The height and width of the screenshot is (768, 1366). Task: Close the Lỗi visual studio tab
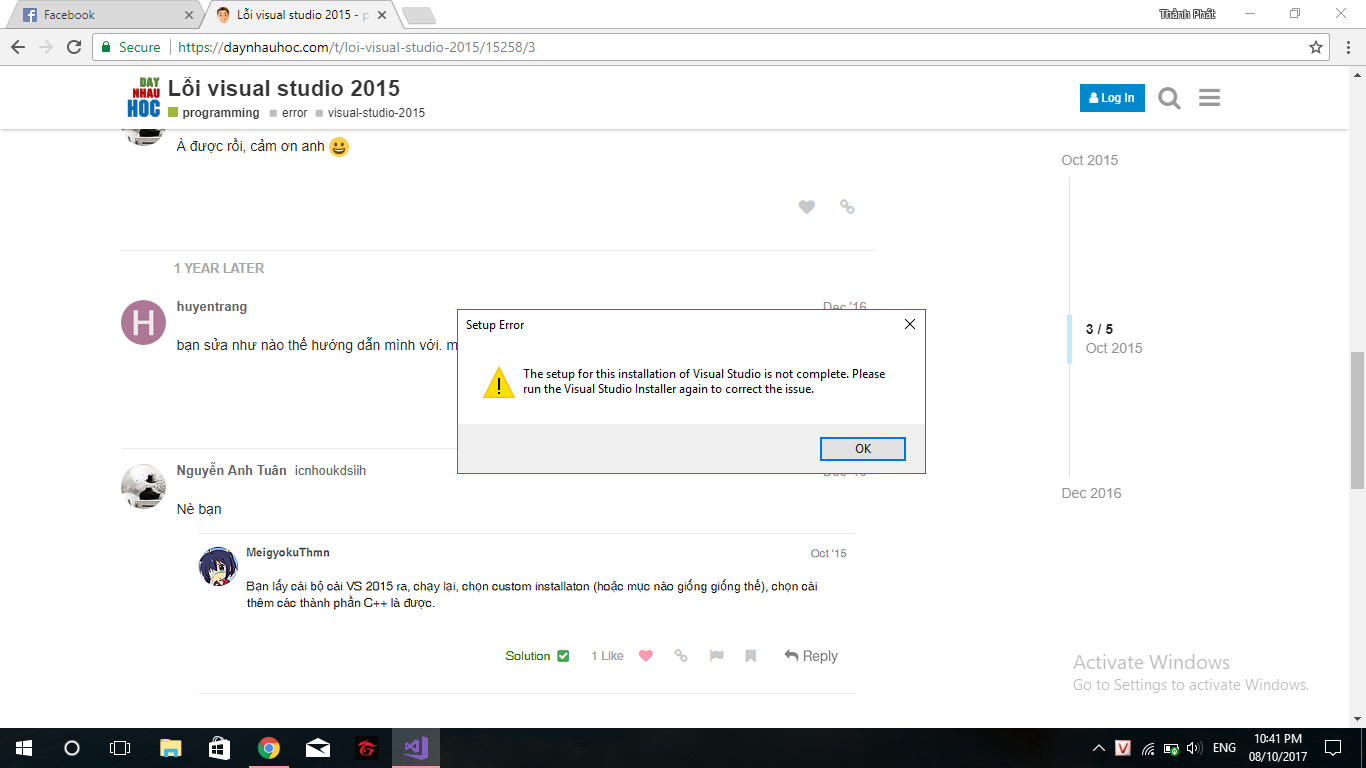click(x=382, y=15)
